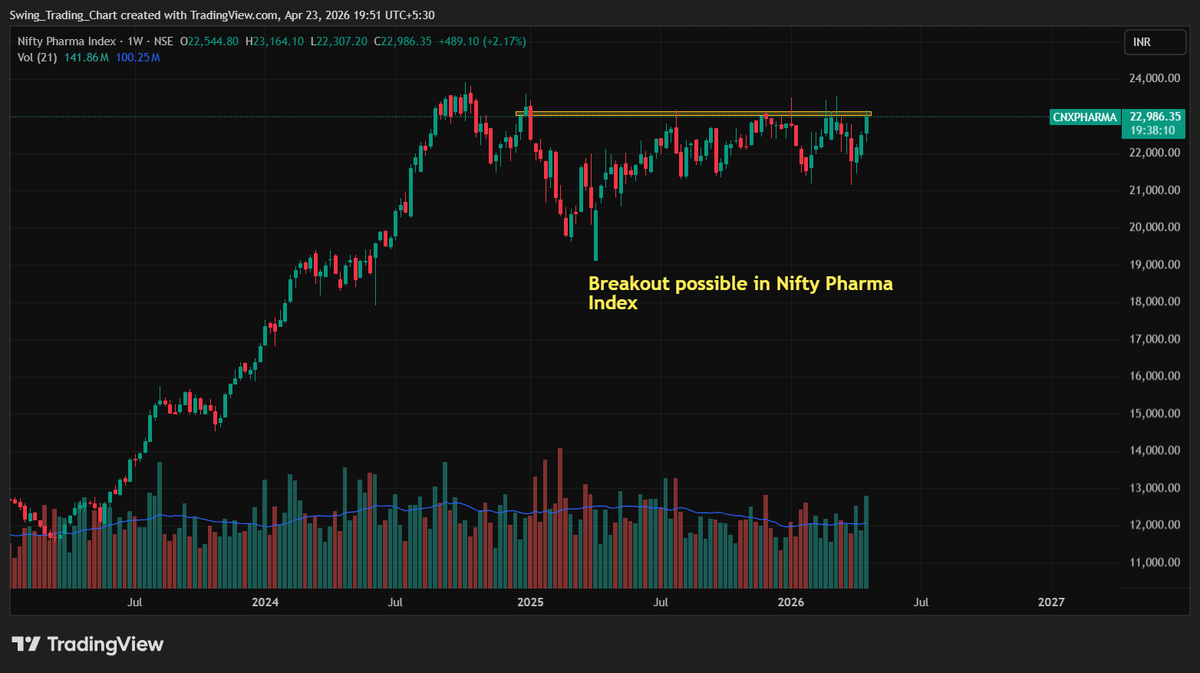This screenshot has width=1200, height=673.
Task: Click the 22,000.00 price axis label
Action: click(1155, 152)
